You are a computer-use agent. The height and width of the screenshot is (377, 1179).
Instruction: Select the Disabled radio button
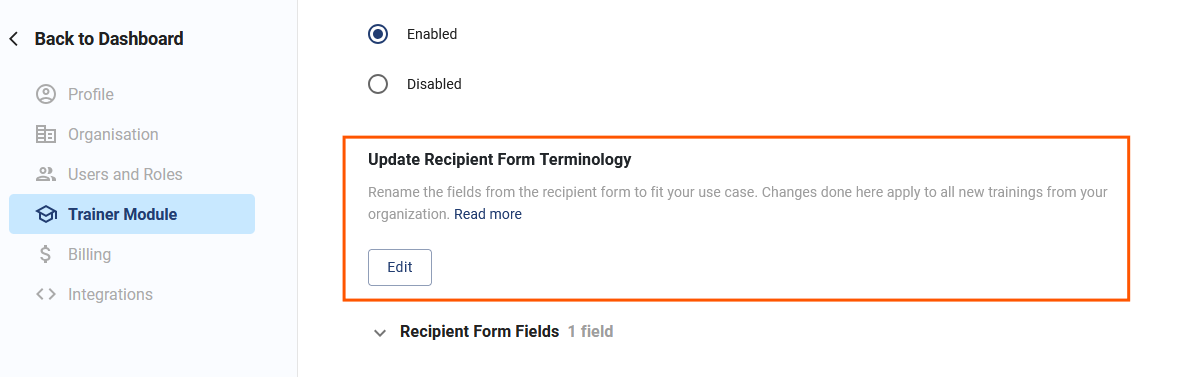378,84
